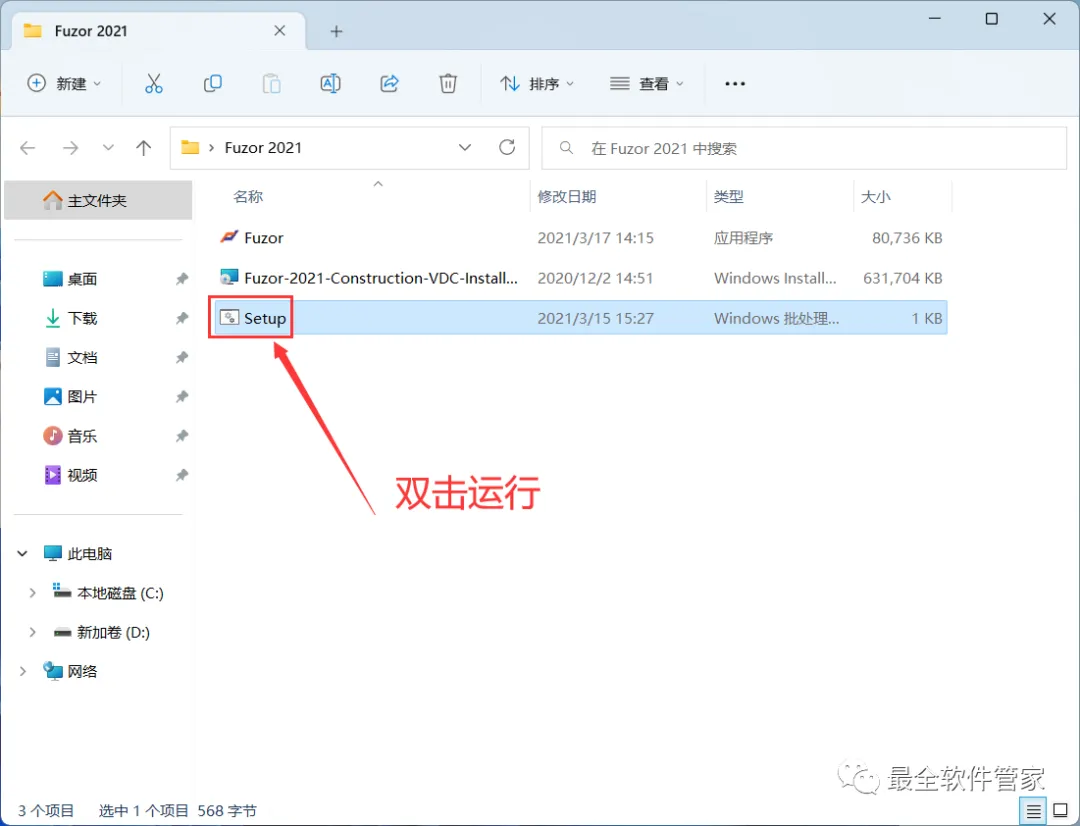
Task: Switch to large icons view in status bar
Action: [x=1061, y=811]
